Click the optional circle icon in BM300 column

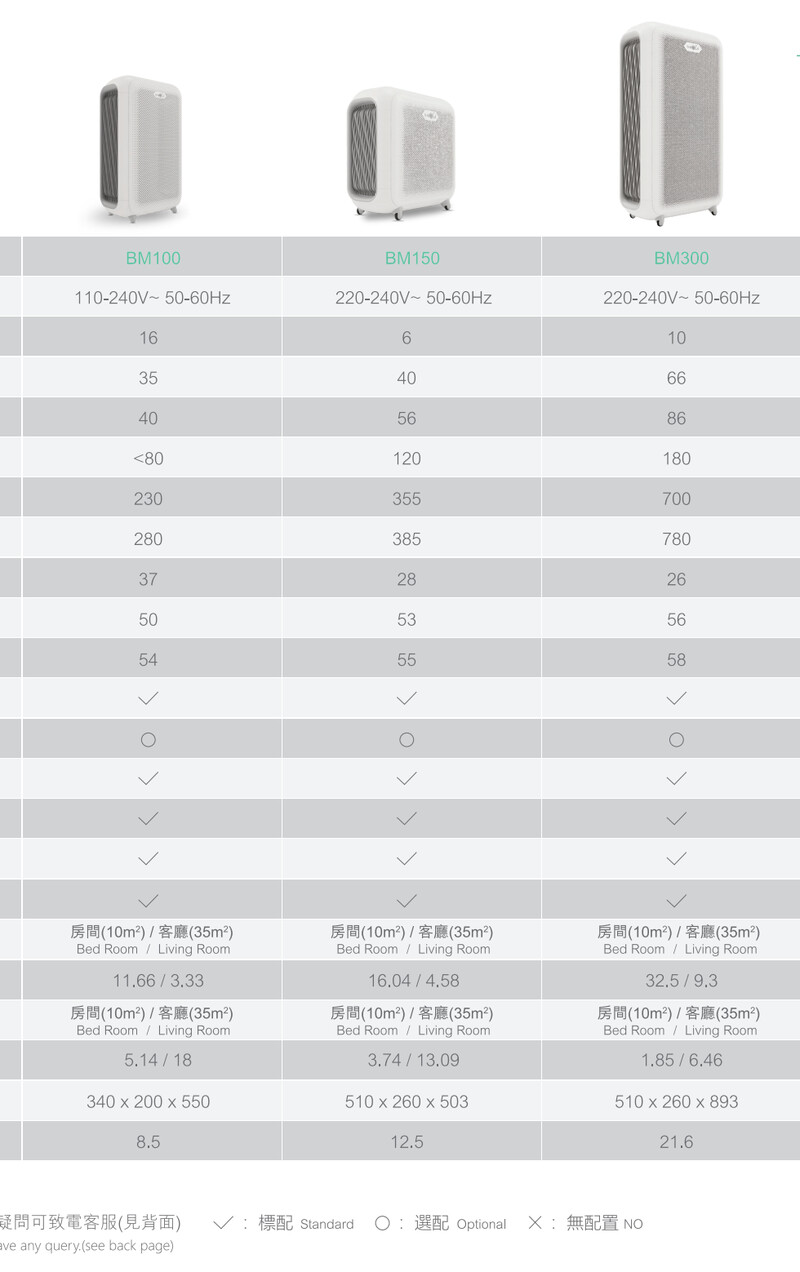[x=676, y=740]
